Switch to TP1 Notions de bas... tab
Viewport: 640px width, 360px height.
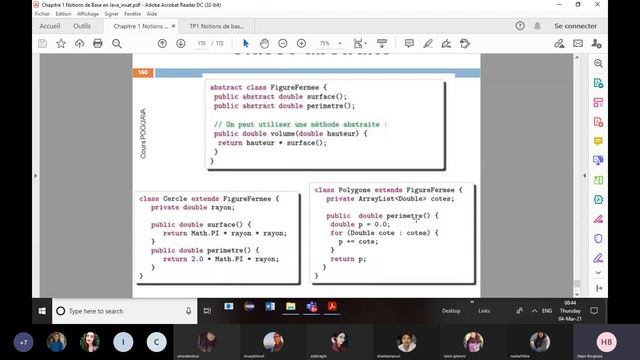pos(216,26)
